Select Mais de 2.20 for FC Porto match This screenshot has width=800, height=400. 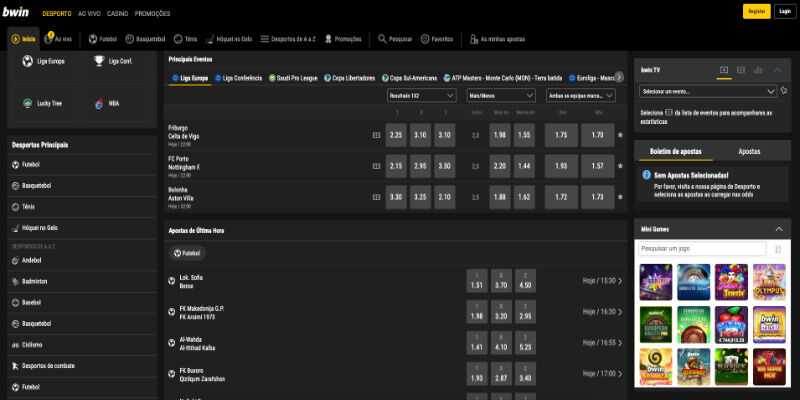click(500, 166)
